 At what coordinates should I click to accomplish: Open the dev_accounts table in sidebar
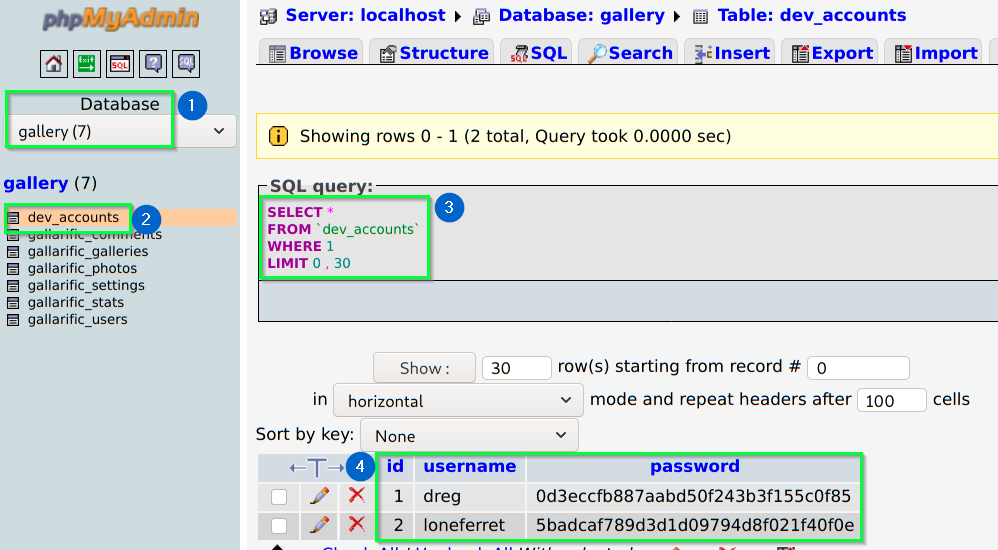[73, 218]
